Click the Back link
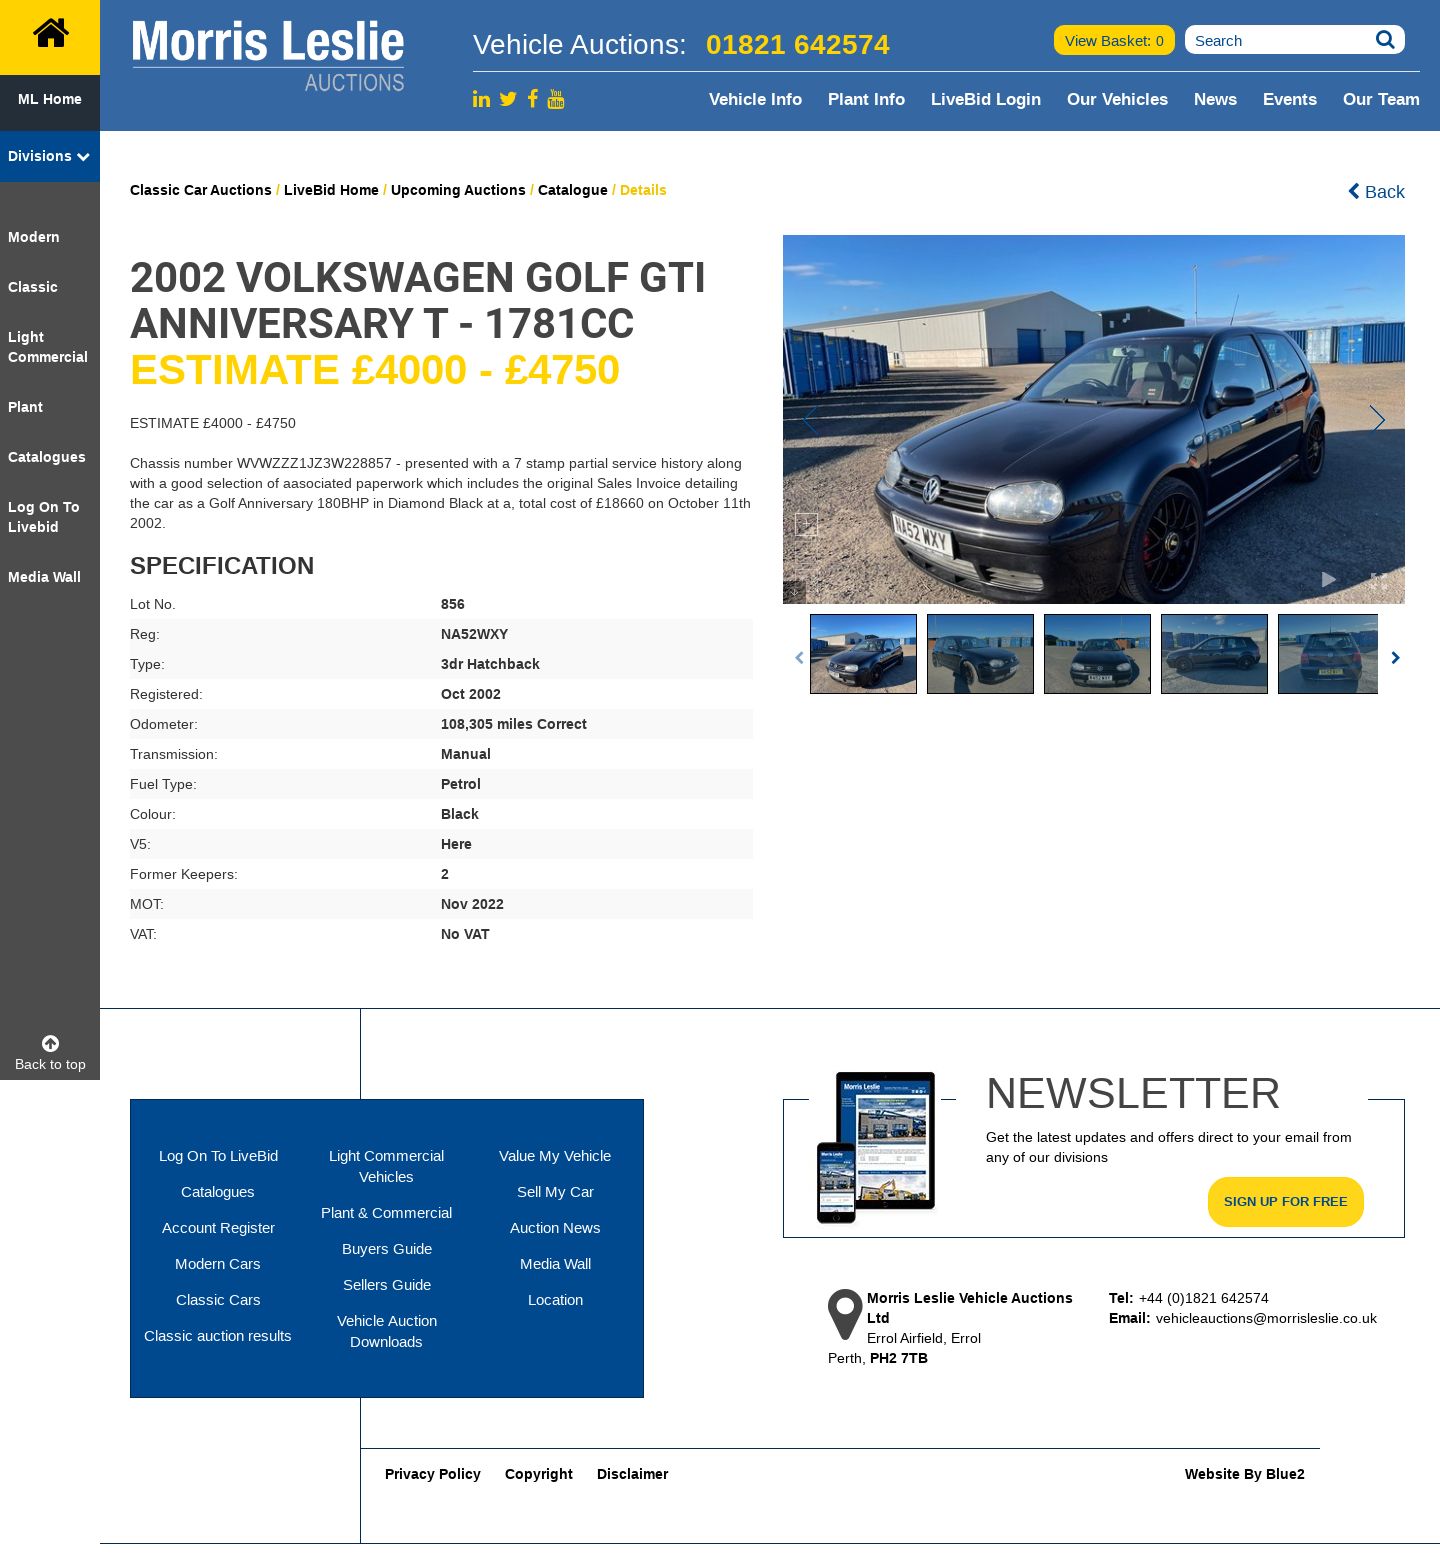Image resolution: width=1440 pixels, height=1558 pixels. (1376, 191)
